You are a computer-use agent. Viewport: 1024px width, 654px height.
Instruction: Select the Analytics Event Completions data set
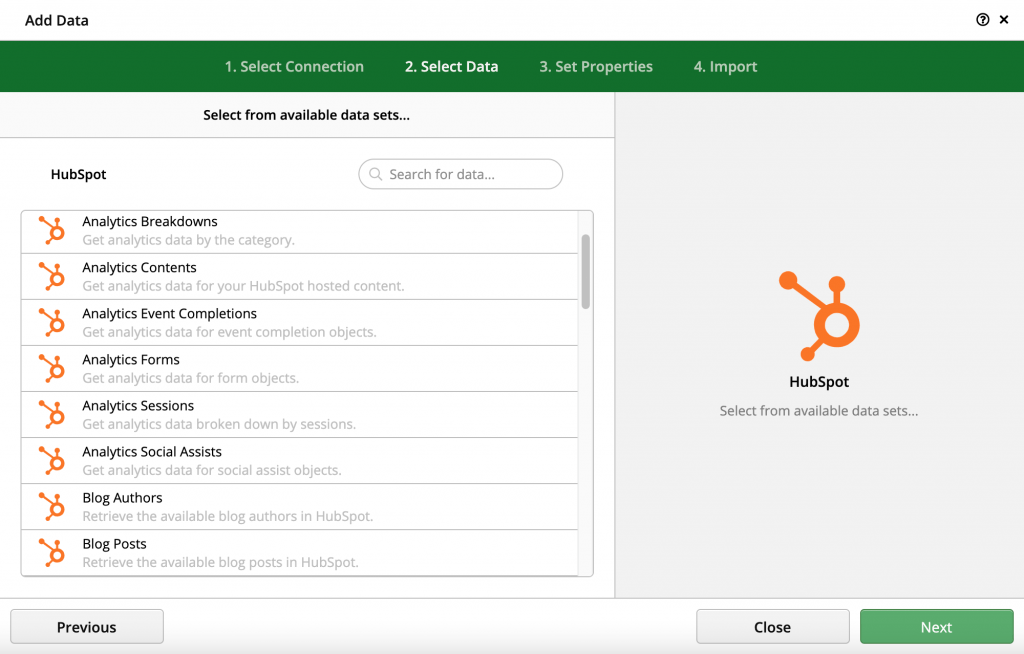(x=300, y=323)
